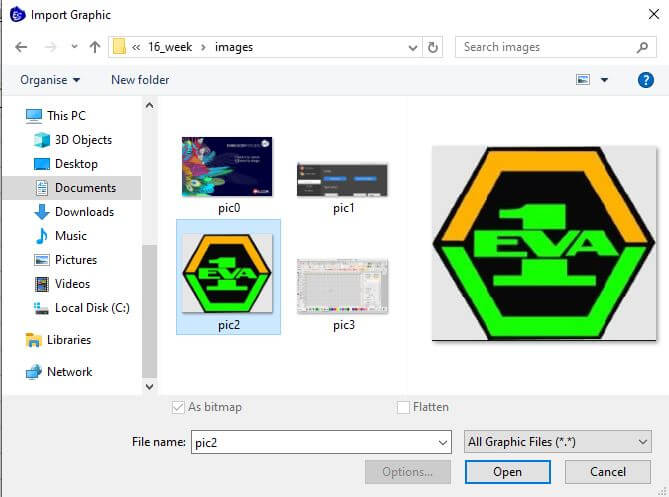The height and width of the screenshot is (497, 669).
Task: Select Documents in sidebar
Action: (76, 188)
